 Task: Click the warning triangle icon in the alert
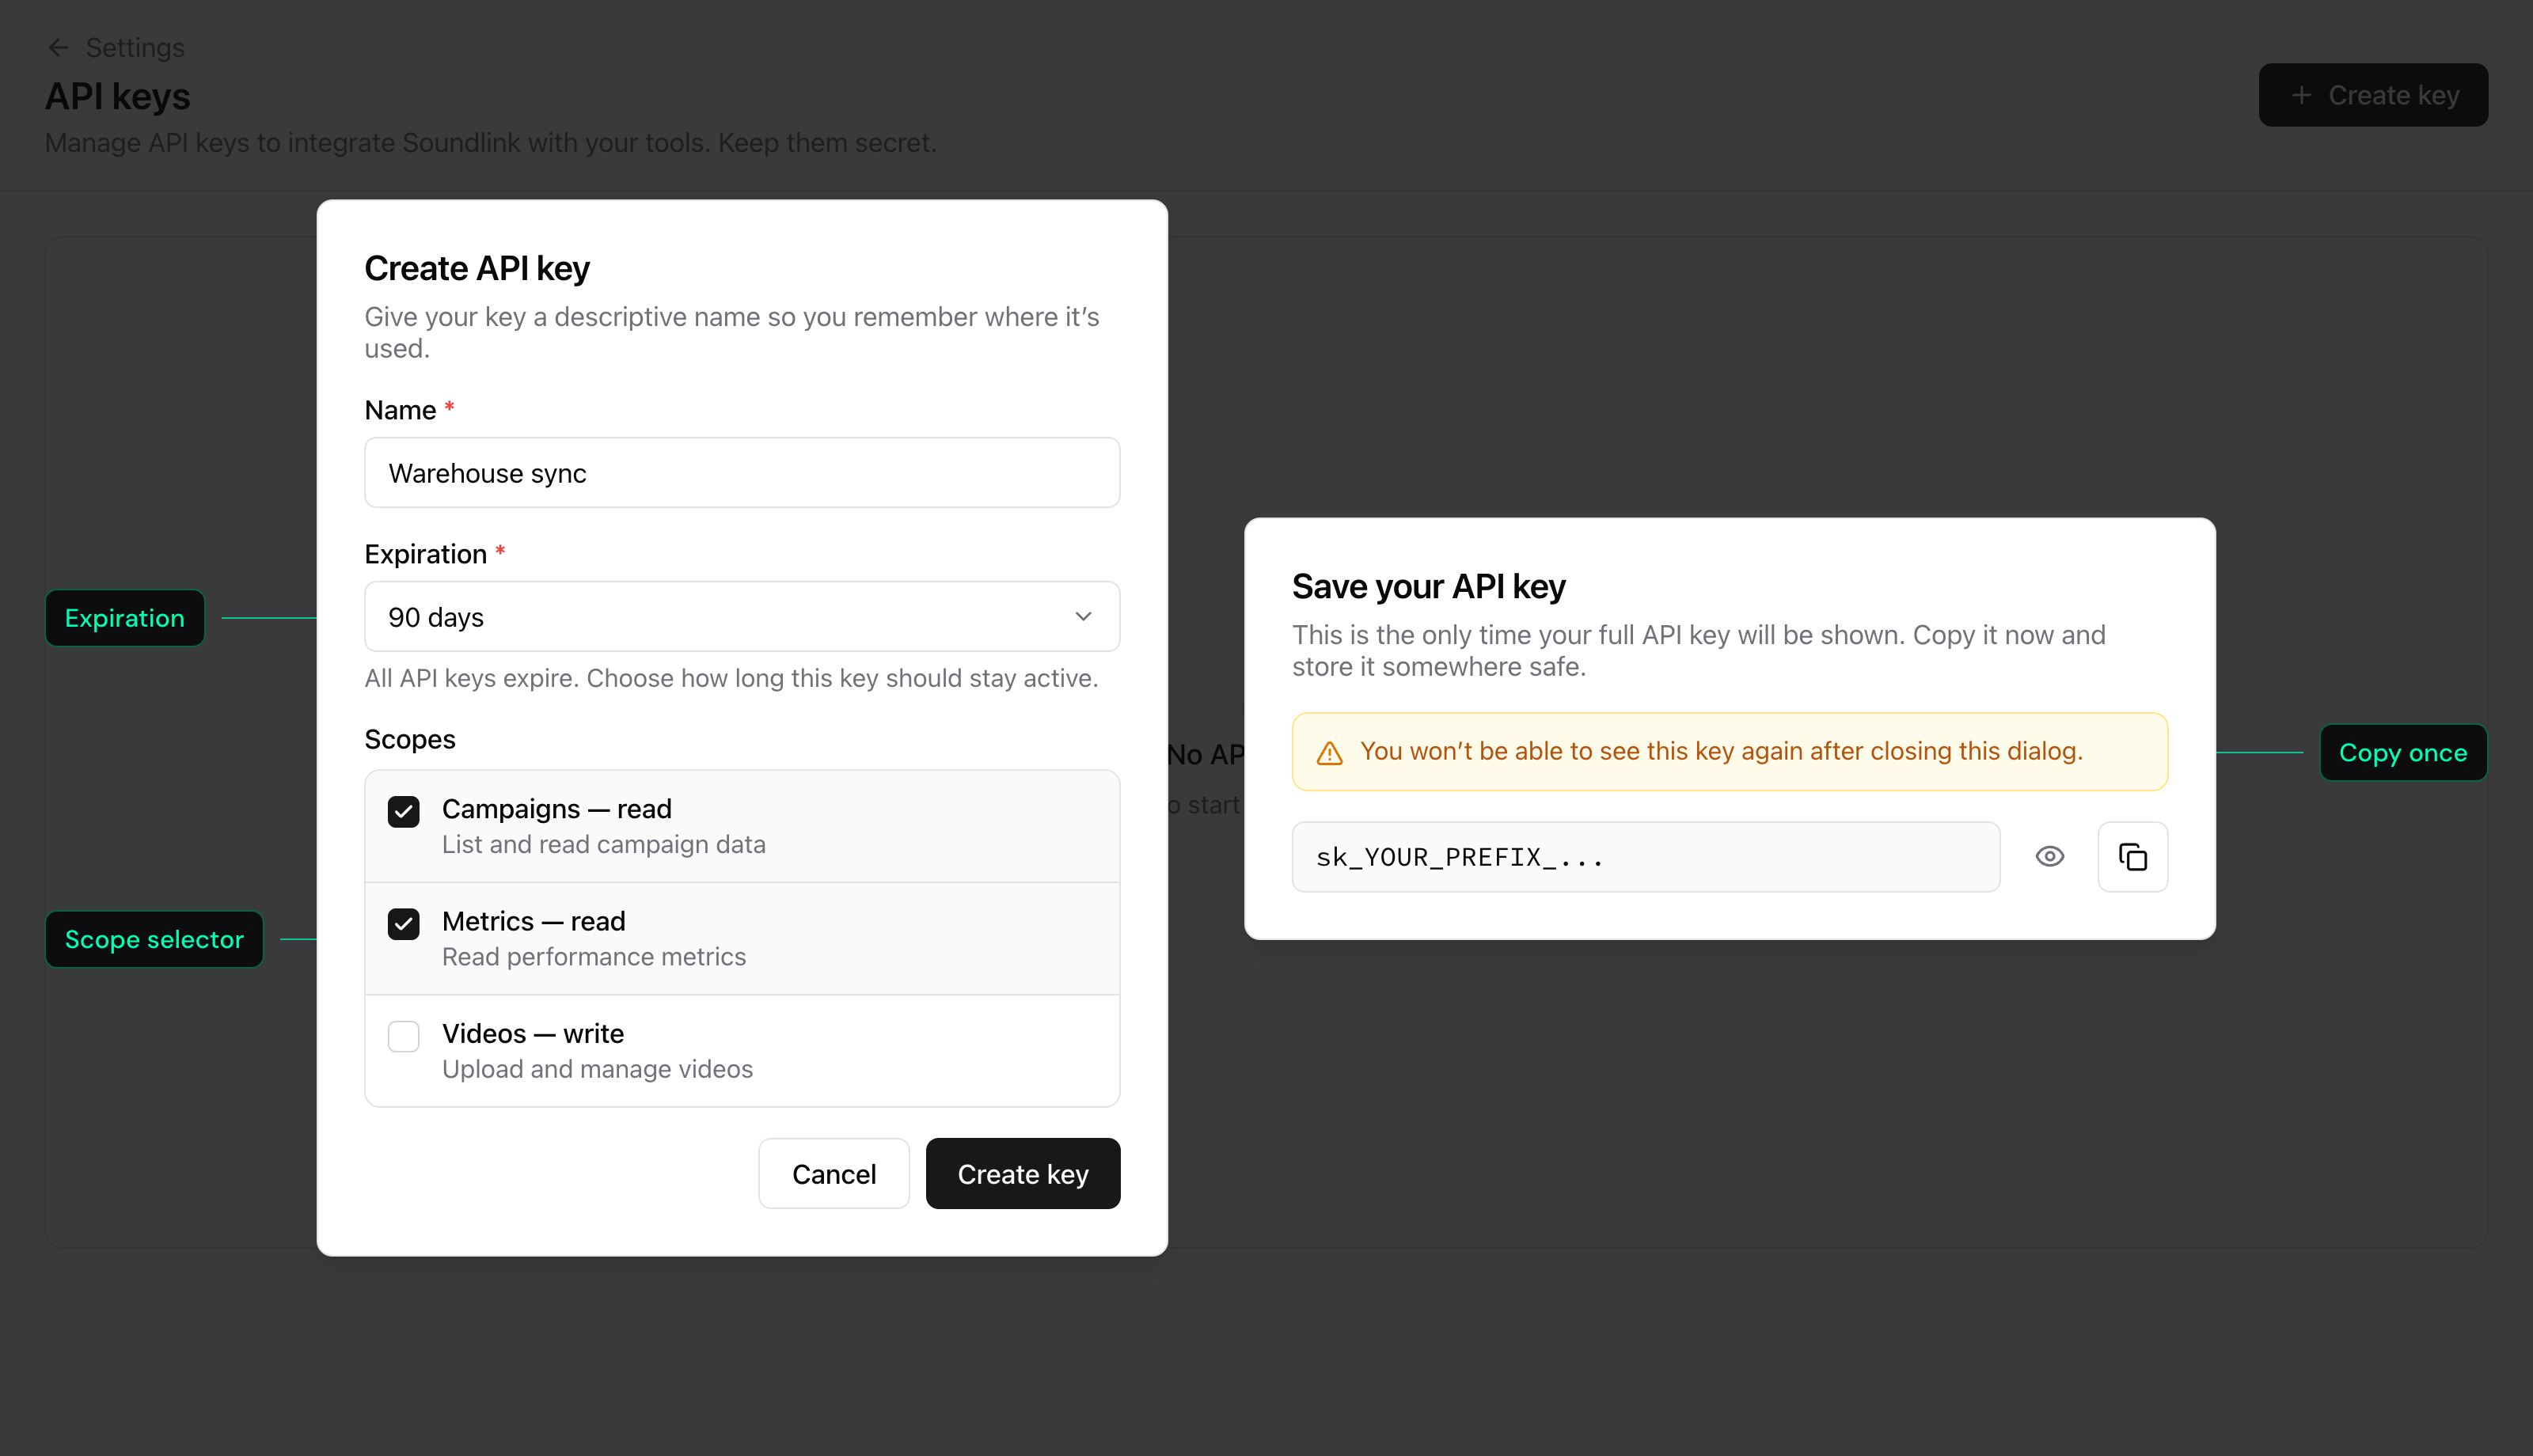pyautogui.click(x=1329, y=753)
